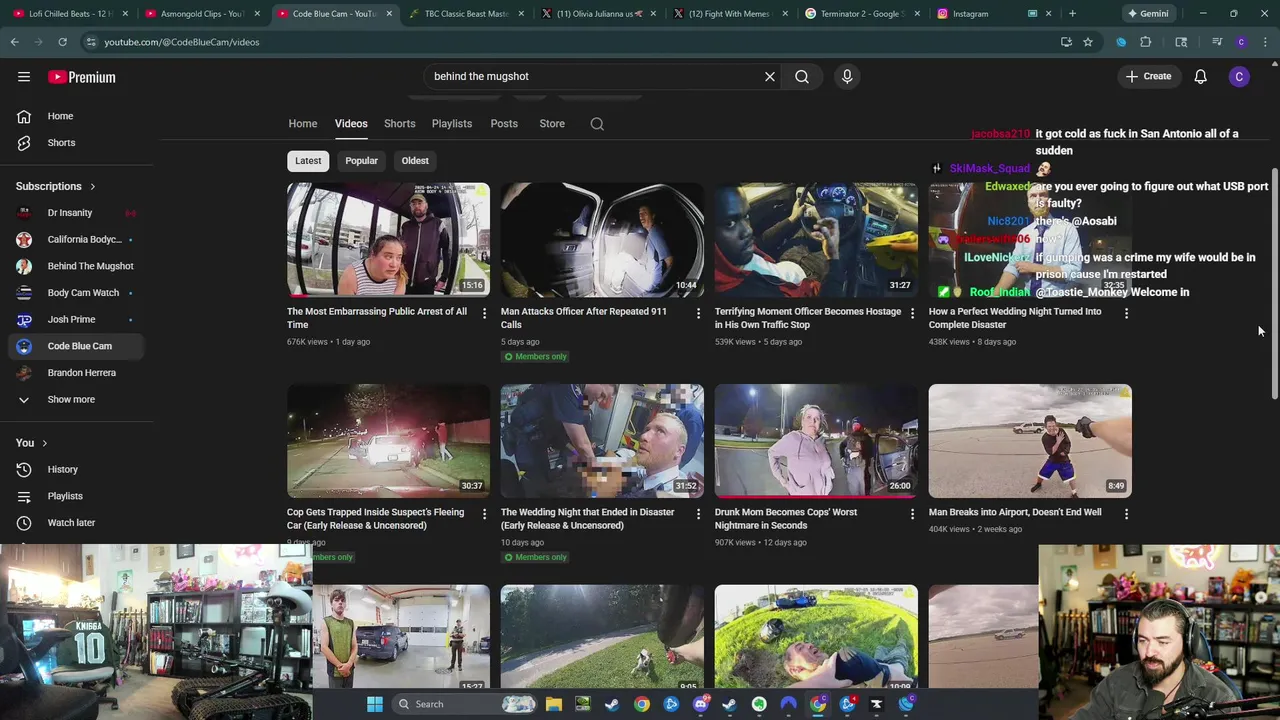Open File Explorer from the taskbar

pyautogui.click(x=553, y=704)
